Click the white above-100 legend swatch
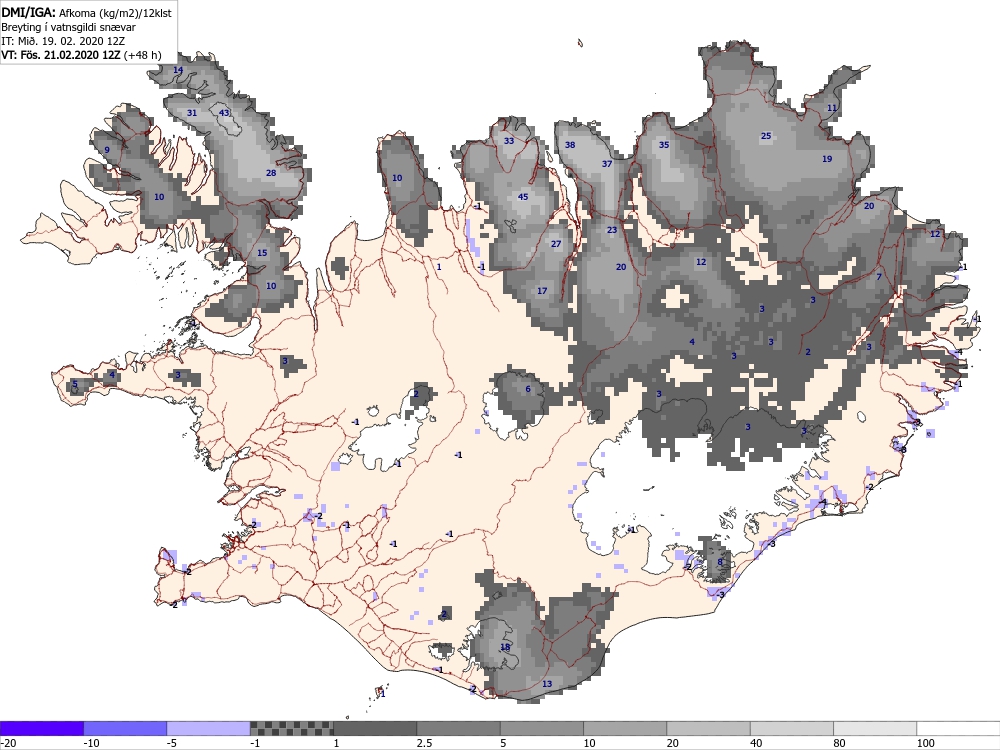The height and width of the screenshot is (750, 1000). click(x=959, y=728)
